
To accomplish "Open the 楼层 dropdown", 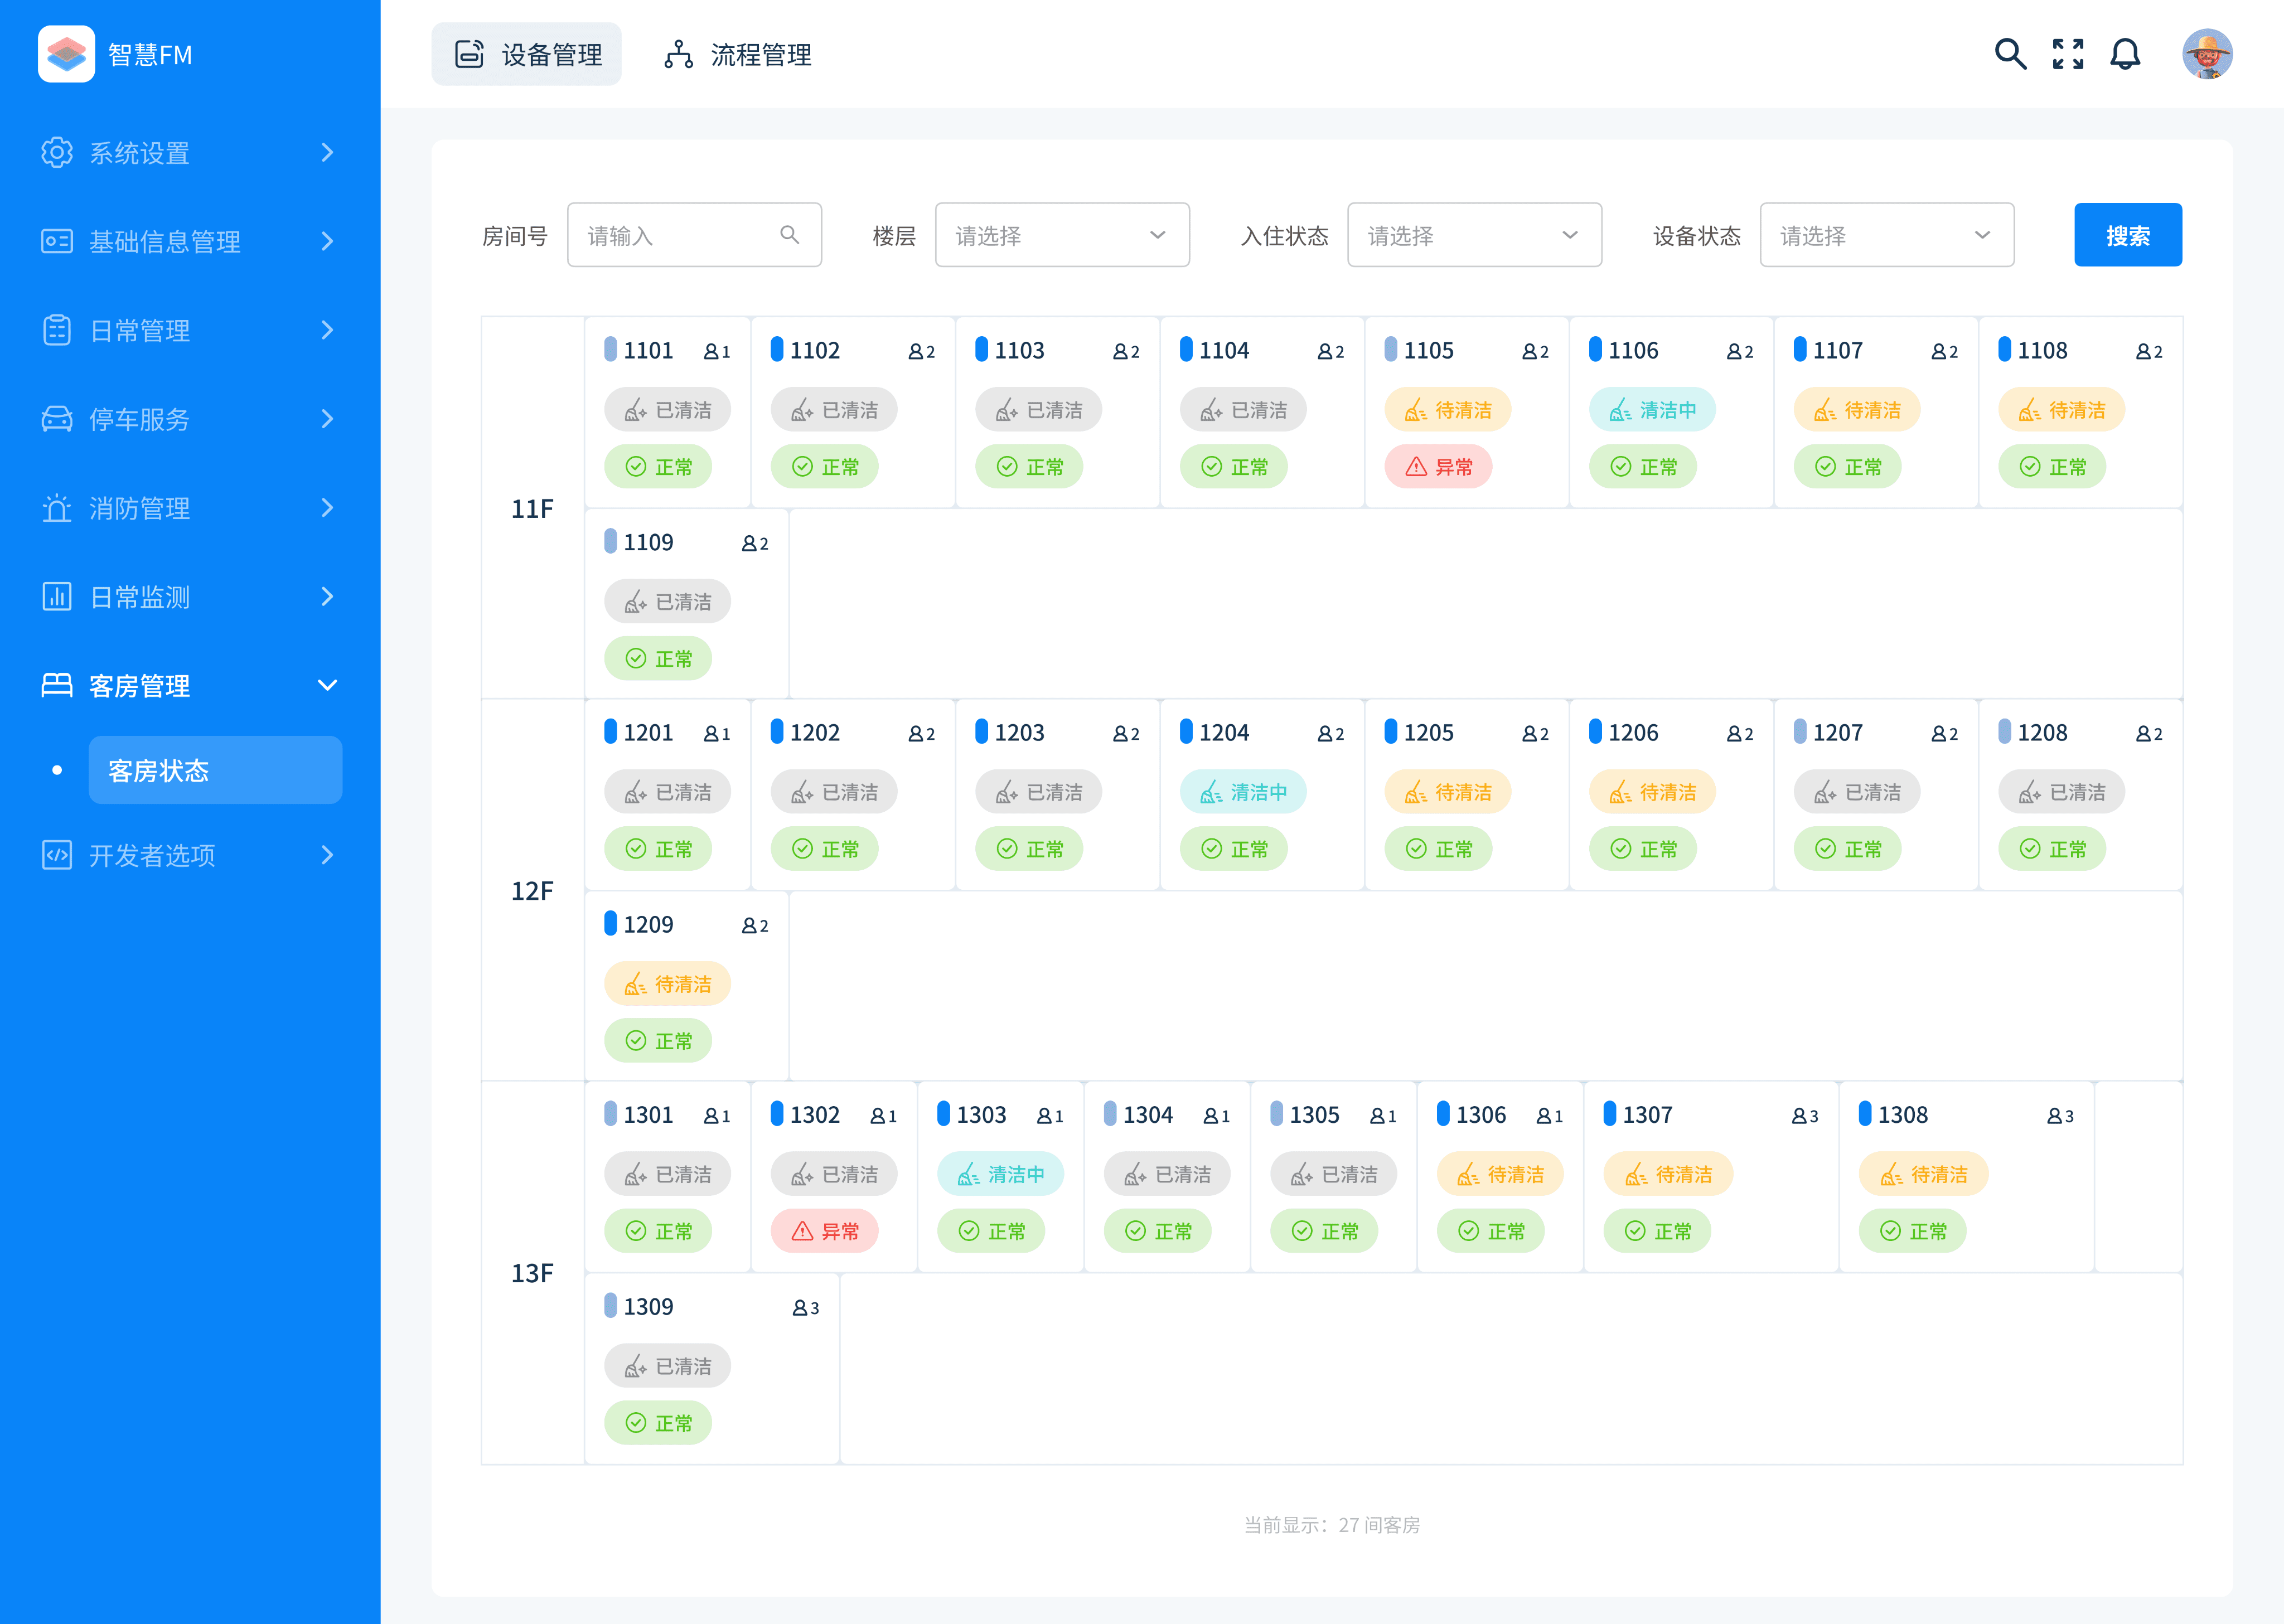I will (x=1062, y=236).
